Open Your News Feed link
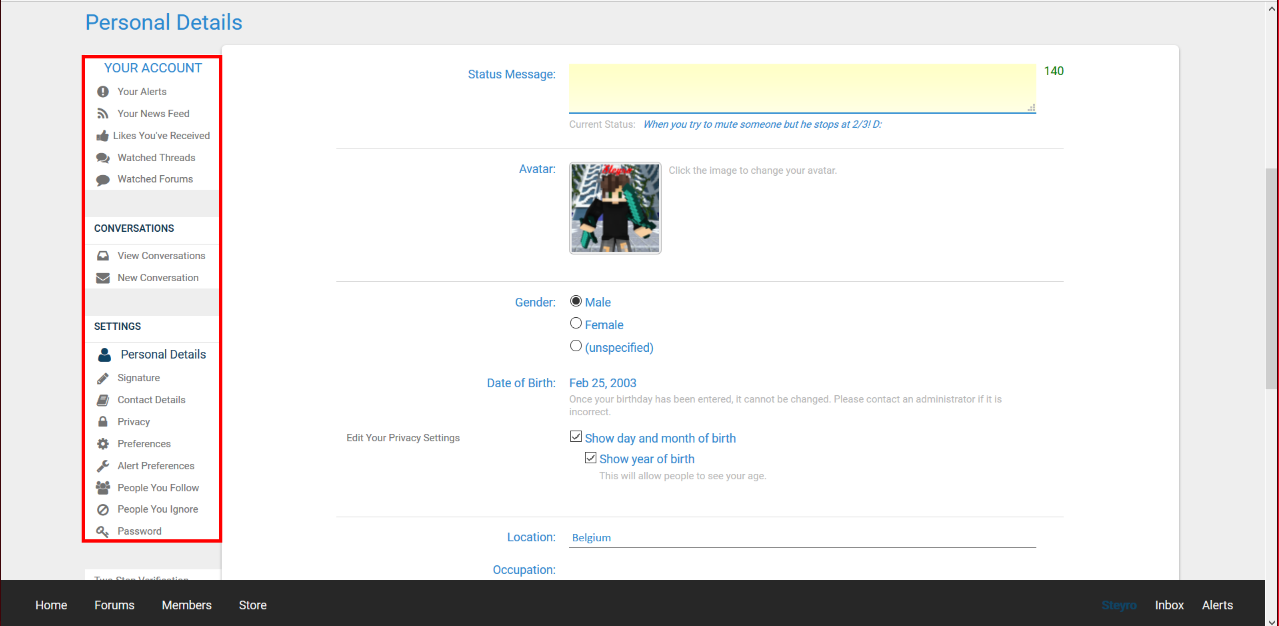The height and width of the screenshot is (626, 1279). [153, 114]
